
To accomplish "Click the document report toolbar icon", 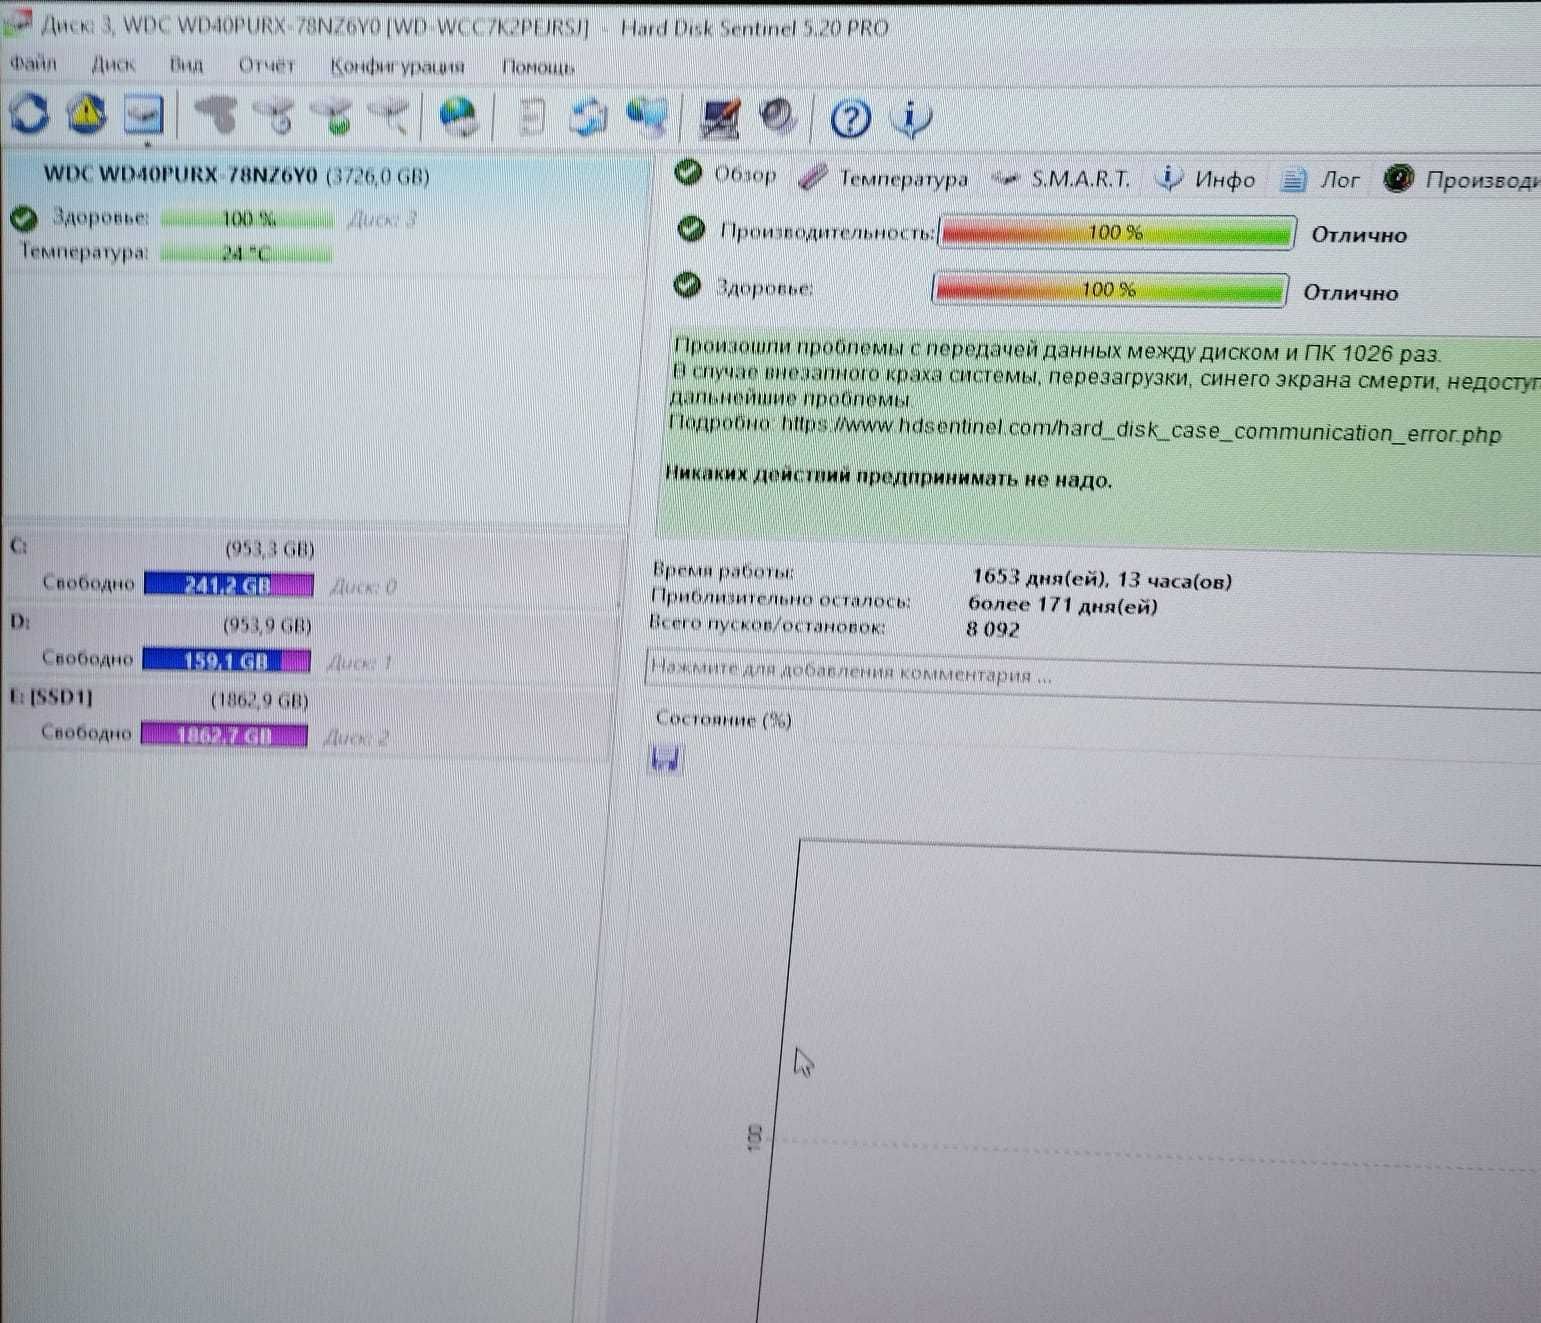I will pos(533,117).
